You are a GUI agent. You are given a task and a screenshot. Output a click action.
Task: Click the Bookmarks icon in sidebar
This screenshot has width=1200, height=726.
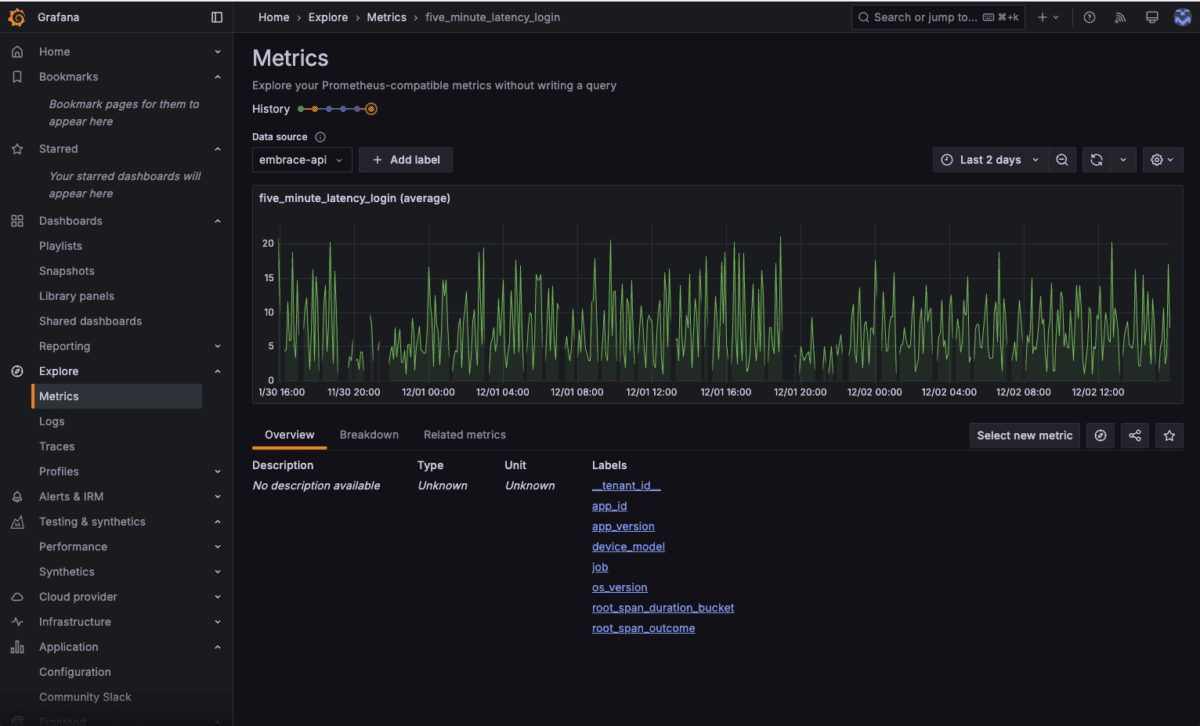click(17, 77)
